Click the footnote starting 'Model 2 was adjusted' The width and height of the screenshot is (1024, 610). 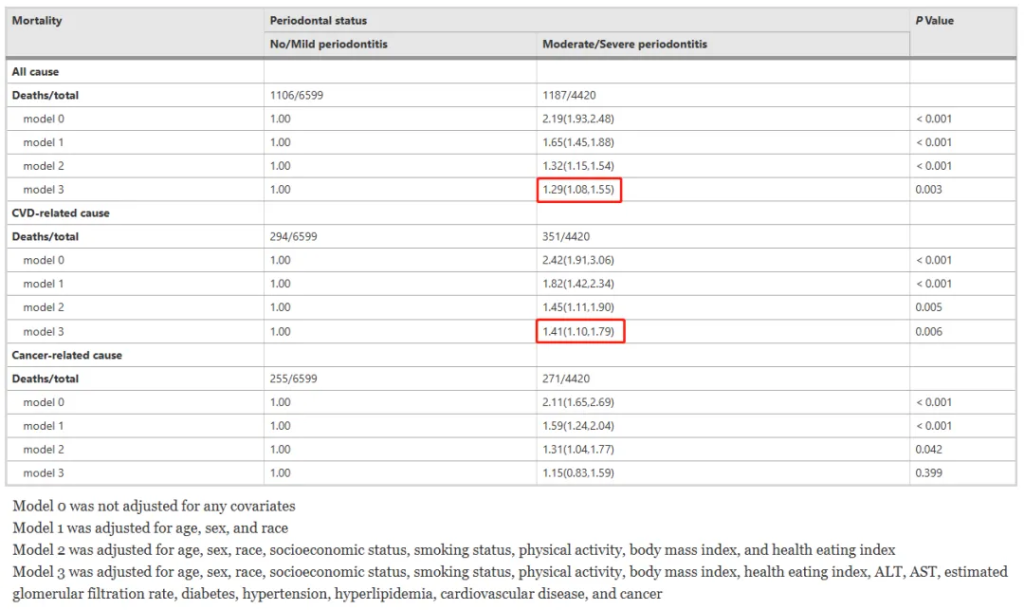coord(454,550)
